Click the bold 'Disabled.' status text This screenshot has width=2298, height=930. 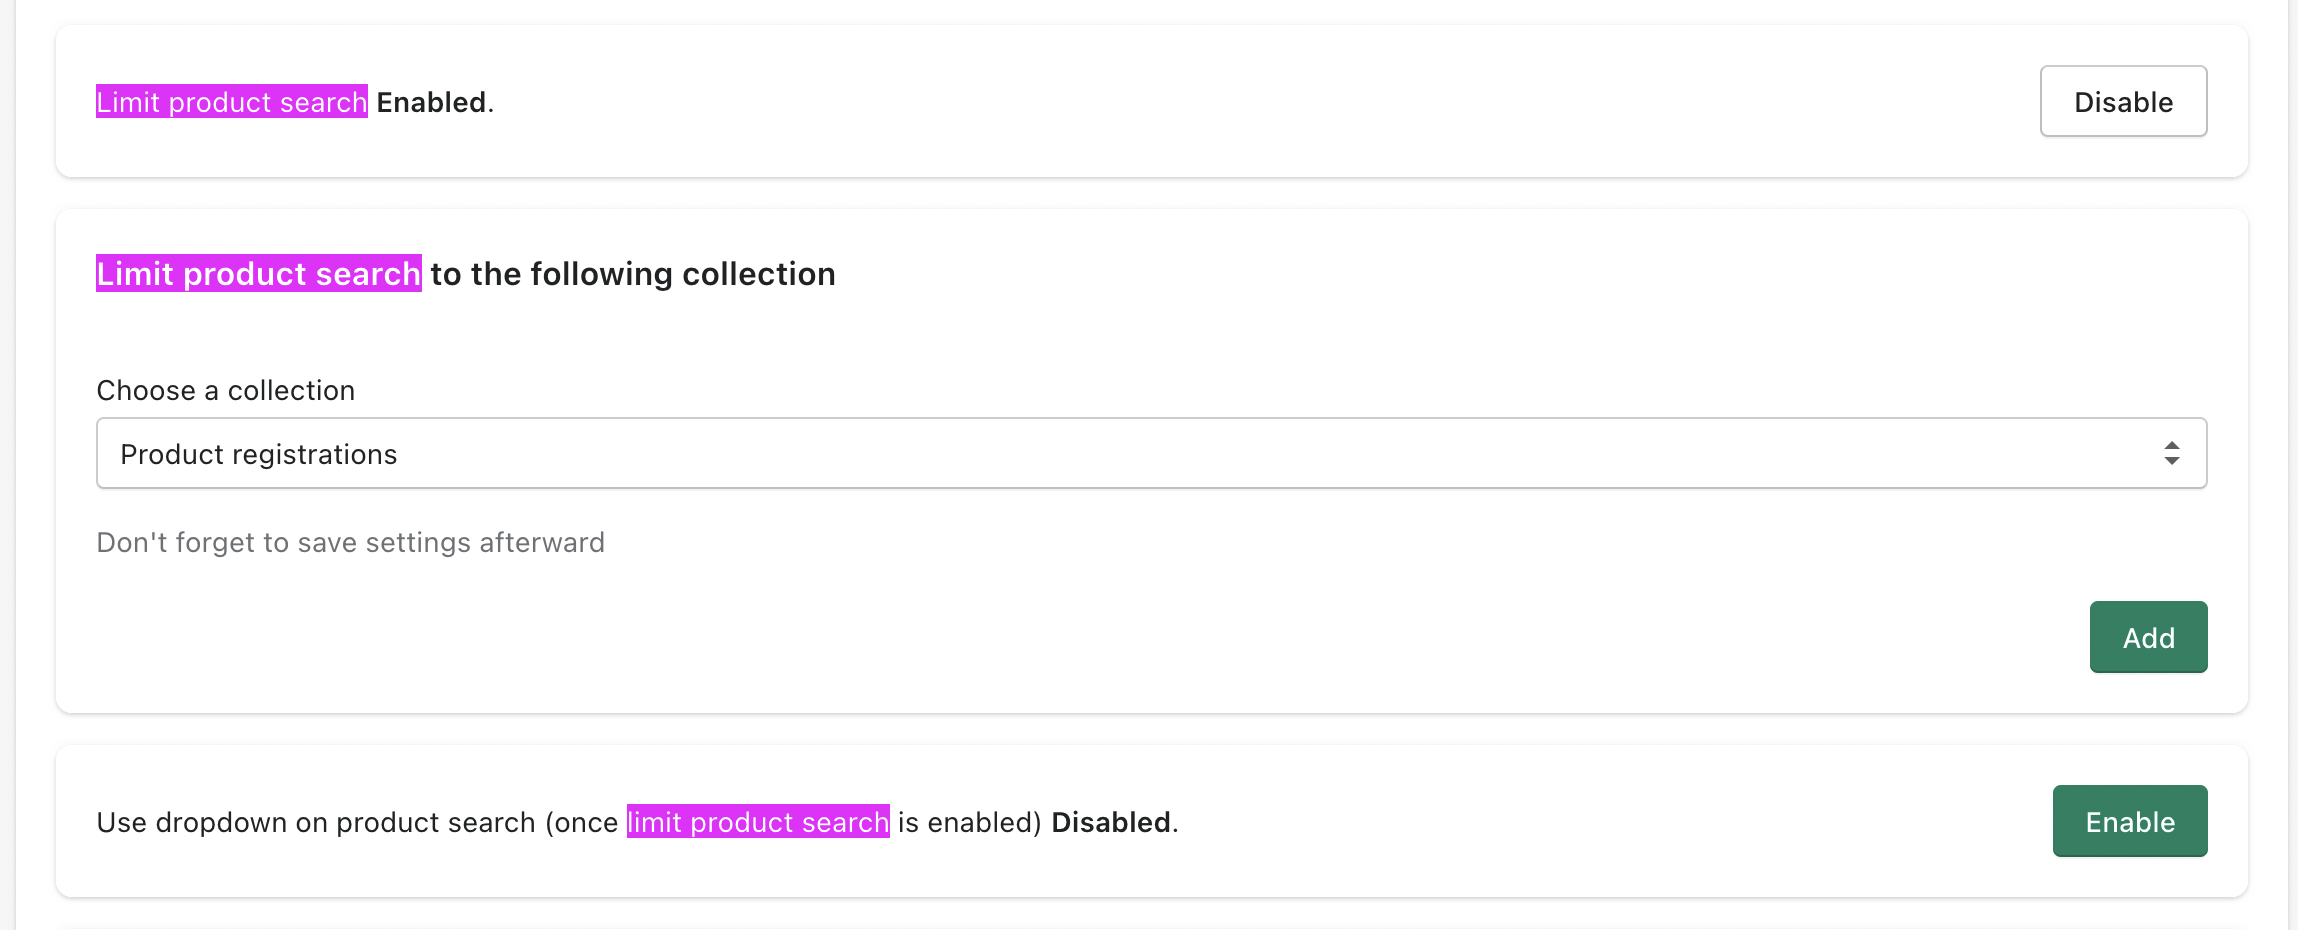pyautogui.click(x=1114, y=823)
